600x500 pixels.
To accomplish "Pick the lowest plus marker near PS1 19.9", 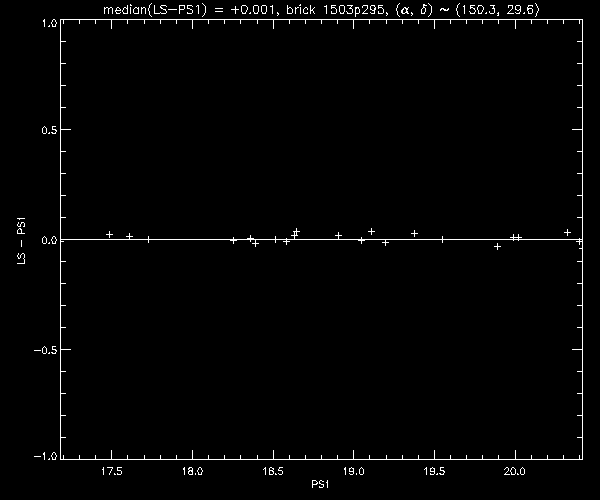I will 497,247.
